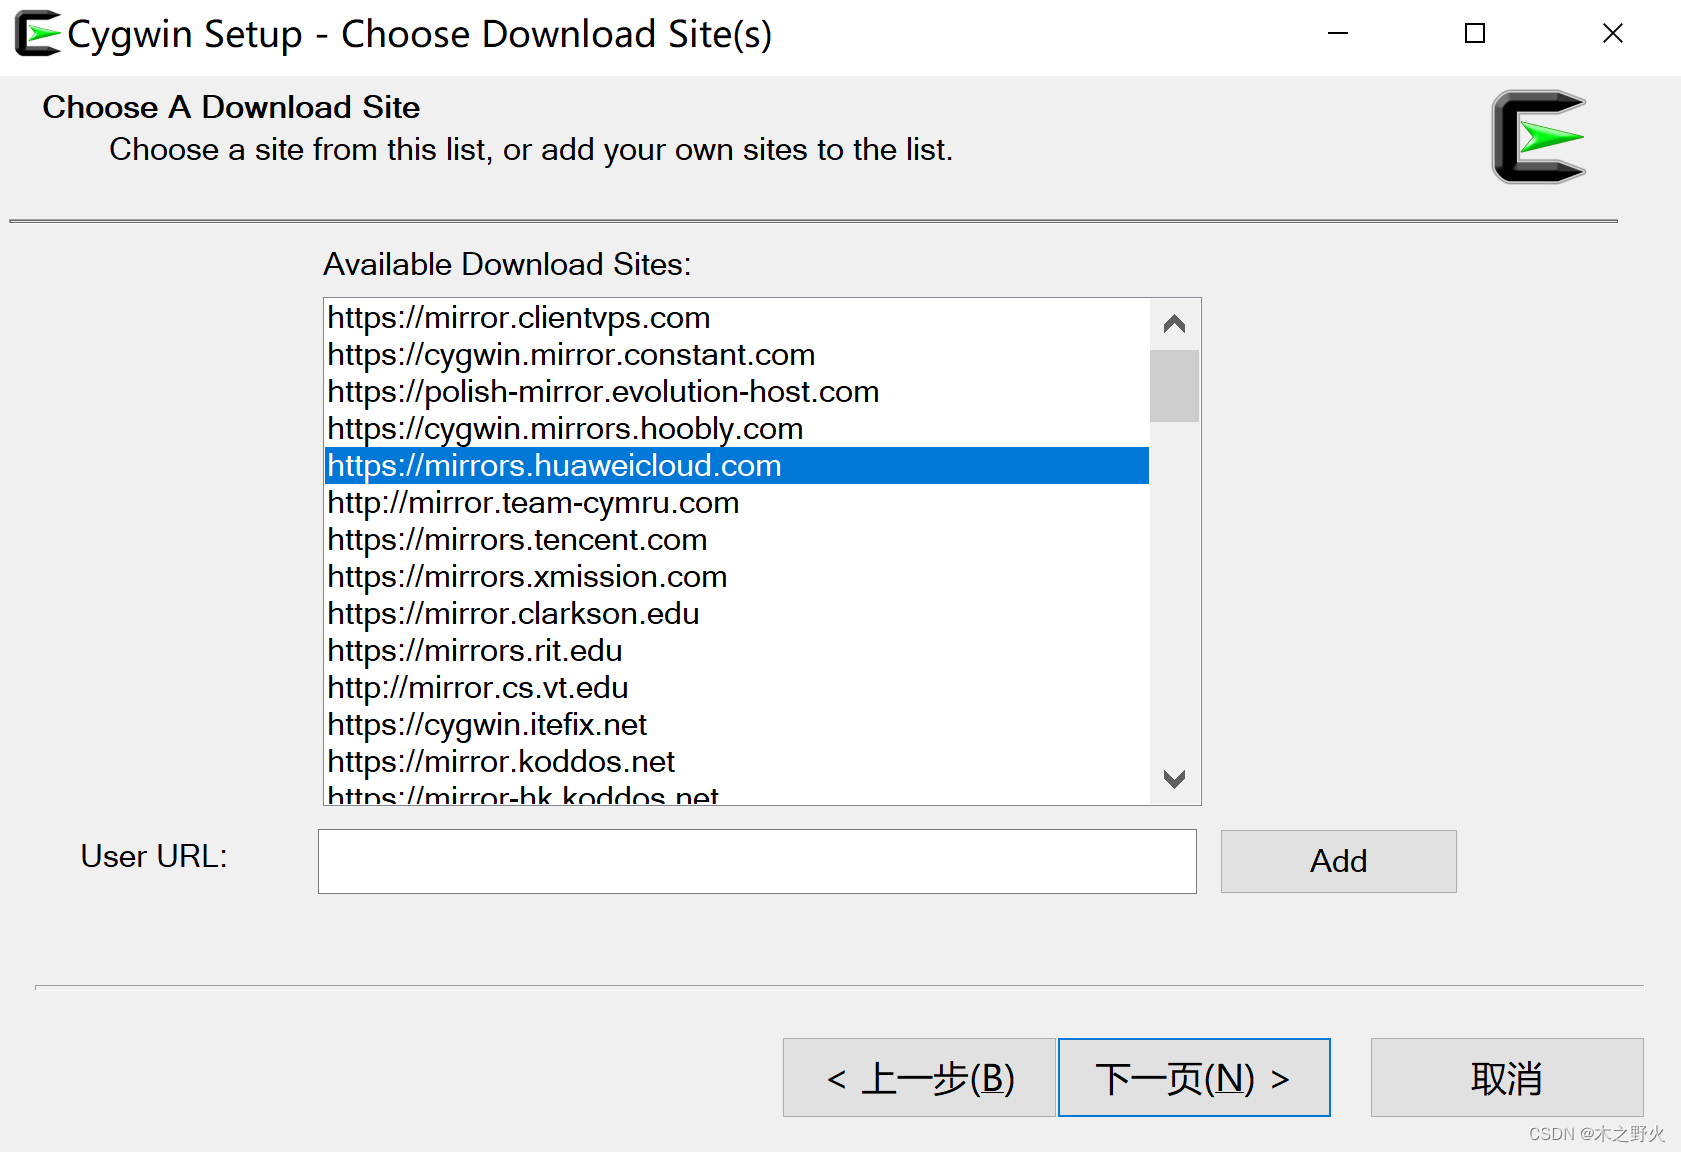Select https://polish-mirror.evolution-host.com
1681x1152 pixels.
[x=737, y=392]
